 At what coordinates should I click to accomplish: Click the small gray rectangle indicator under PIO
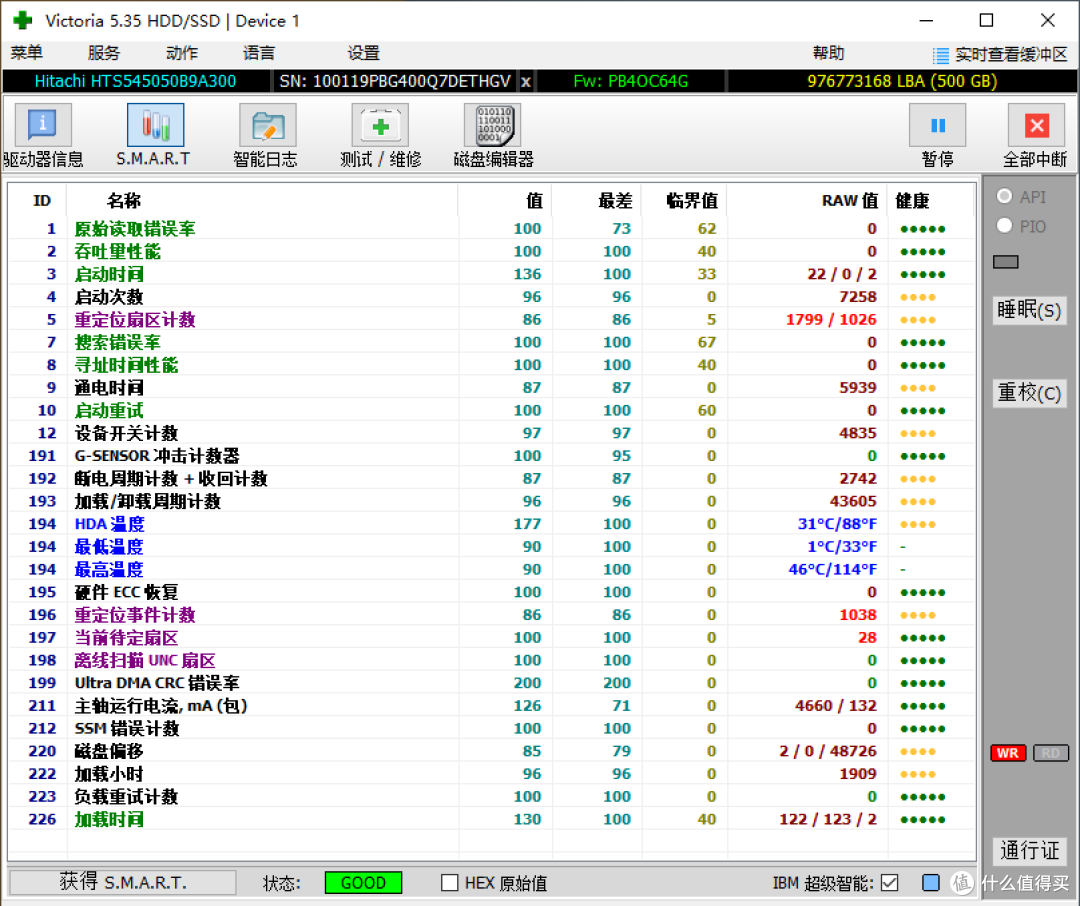(1006, 262)
